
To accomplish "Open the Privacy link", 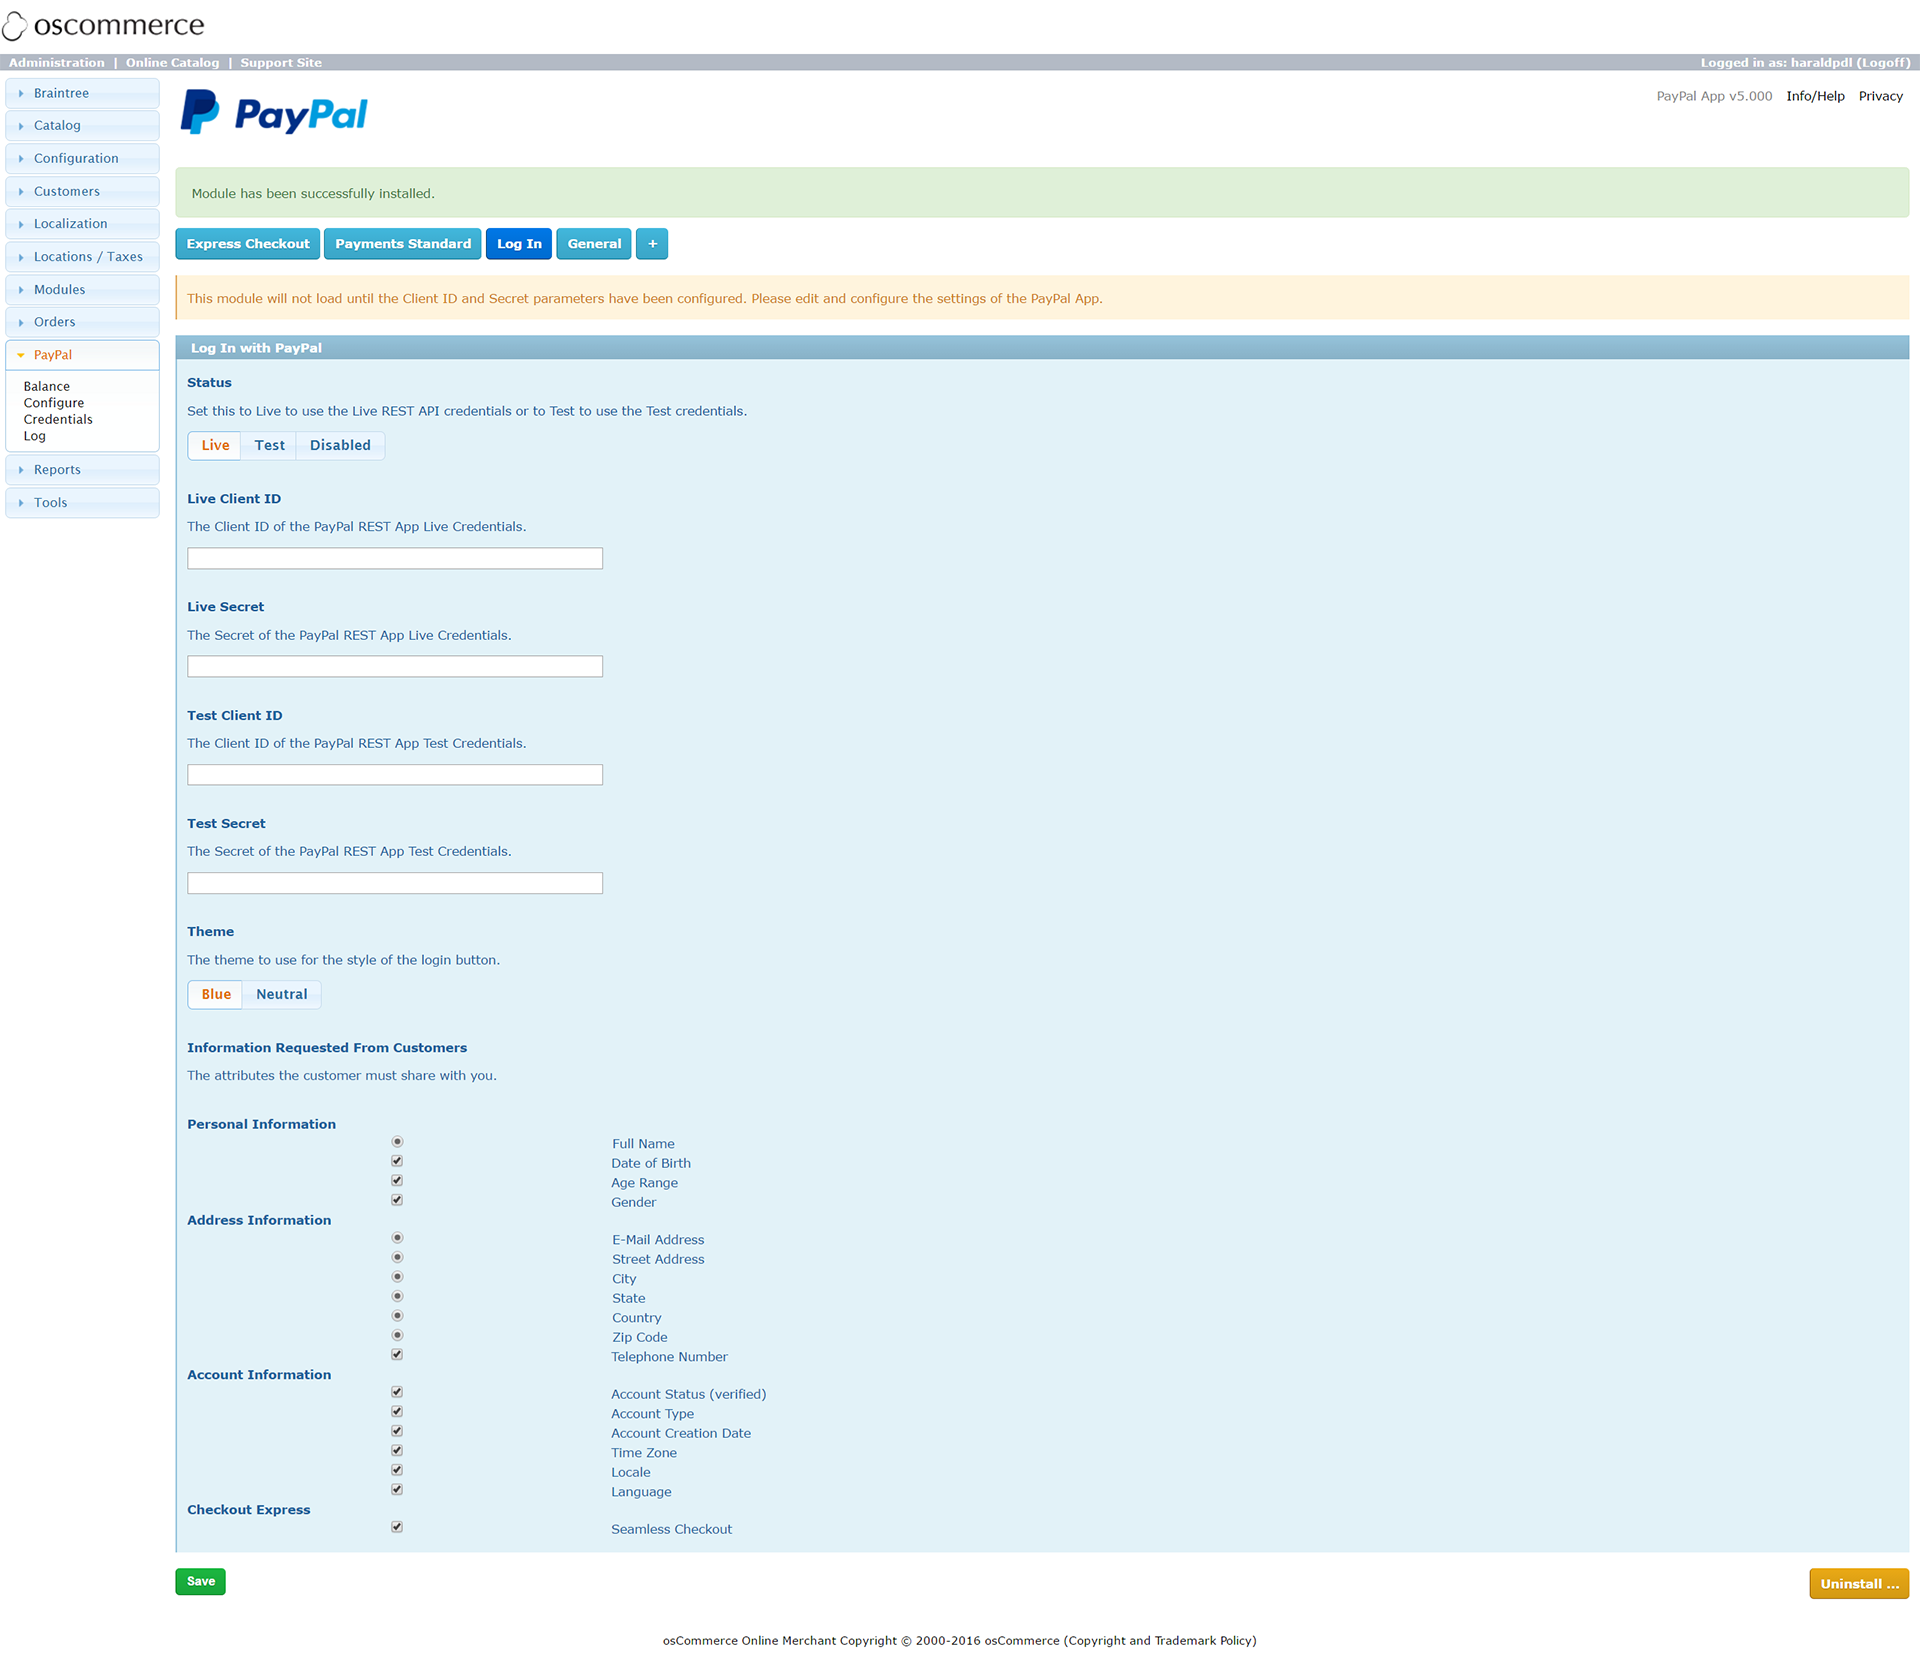I will [x=1880, y=97].
